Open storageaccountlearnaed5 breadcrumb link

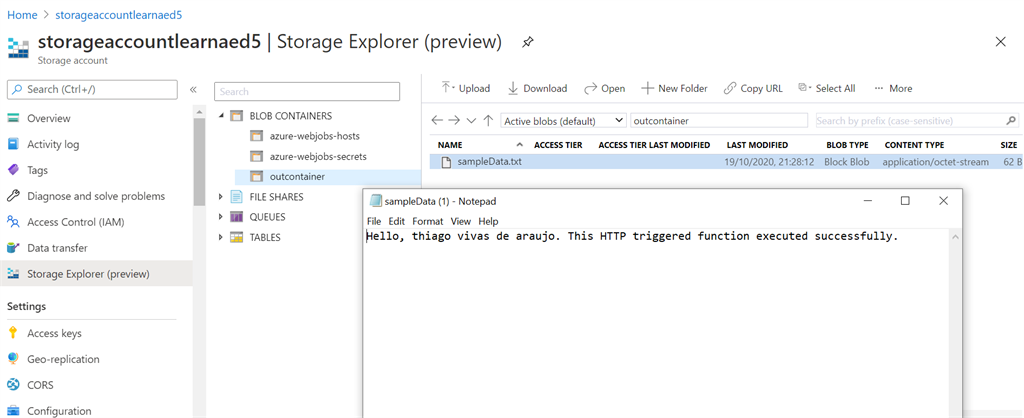(118, 14)
